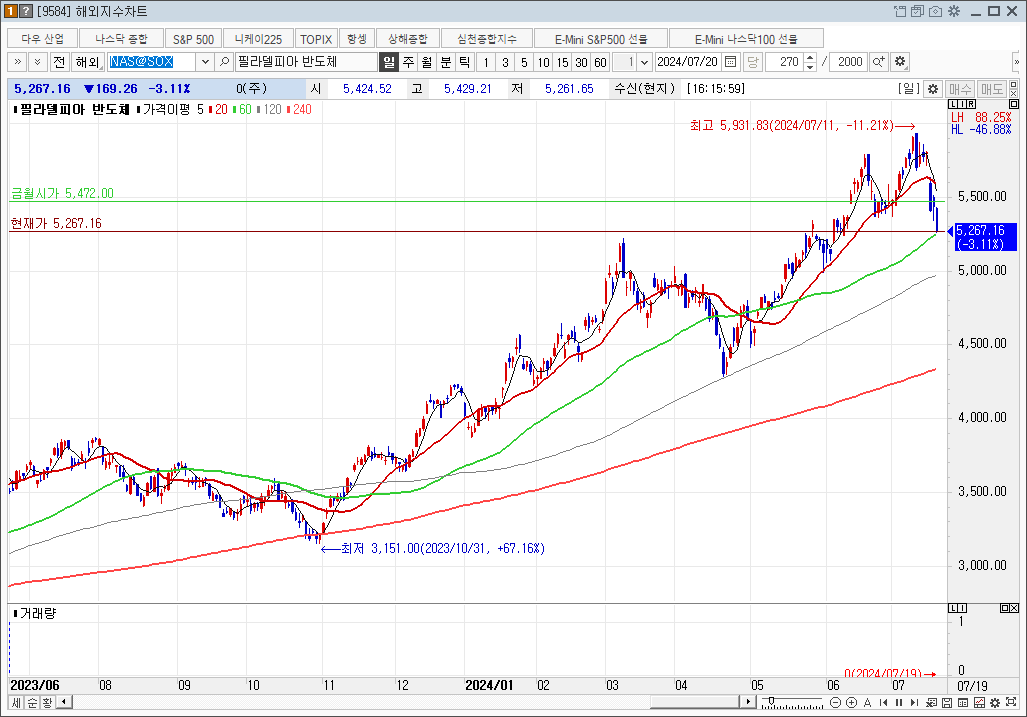Click the 매수 (buy) button
Screen dimensions: 1027x717
coord(960,89)
